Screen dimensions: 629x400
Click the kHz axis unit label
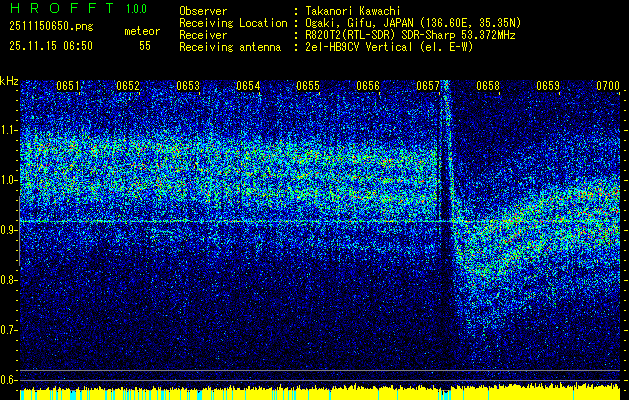9,81
